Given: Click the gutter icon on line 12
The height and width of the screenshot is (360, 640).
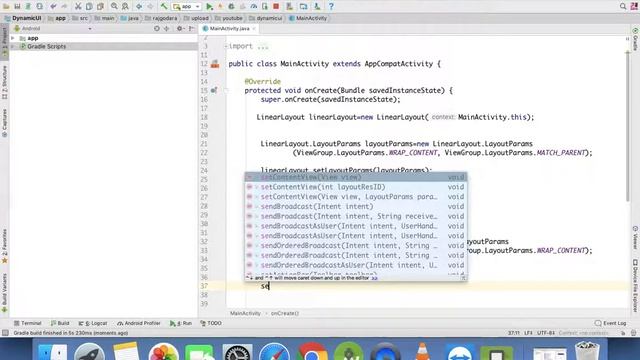Looking at the screenshot, I should 215,64.
